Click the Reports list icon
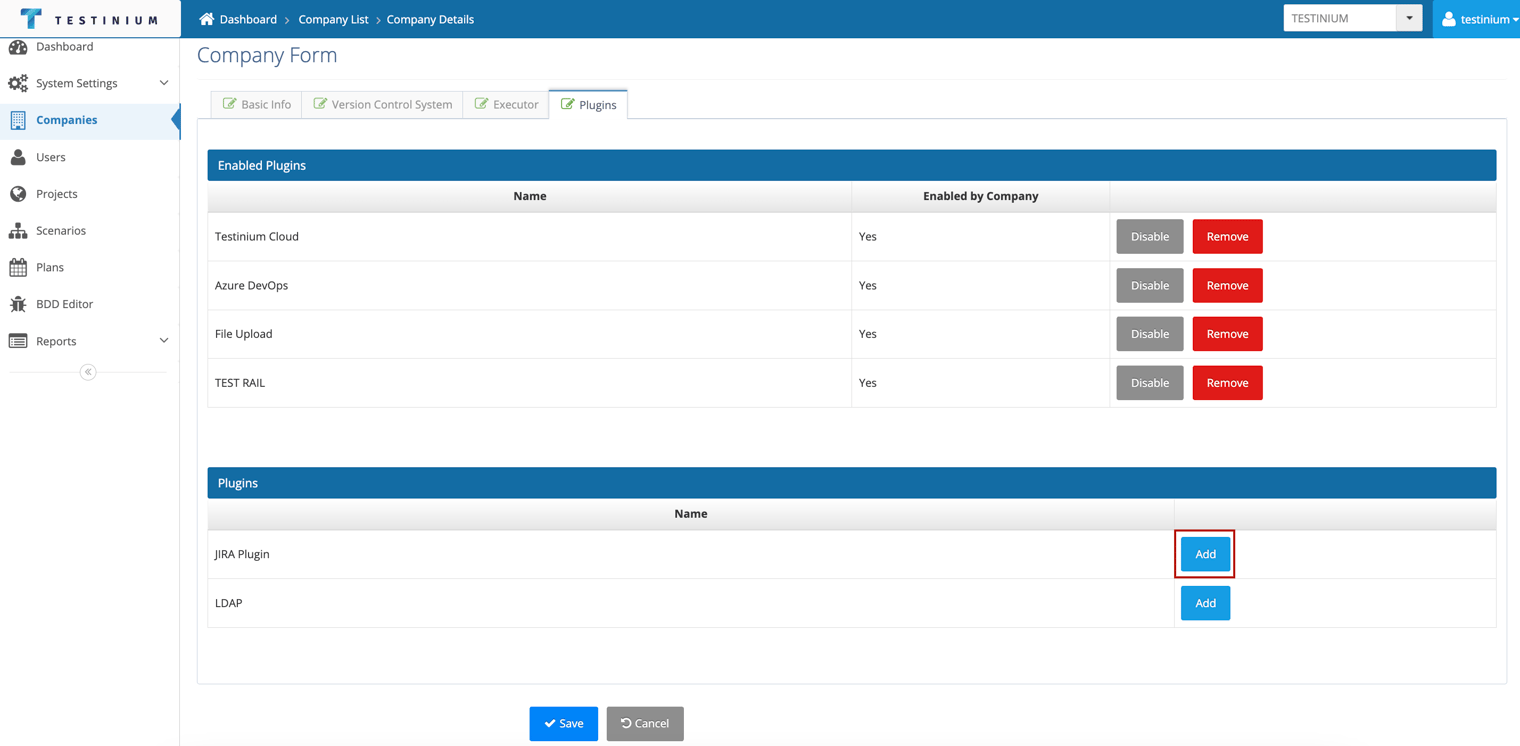This screenshot has width=1520, height=746. [18, 341]
